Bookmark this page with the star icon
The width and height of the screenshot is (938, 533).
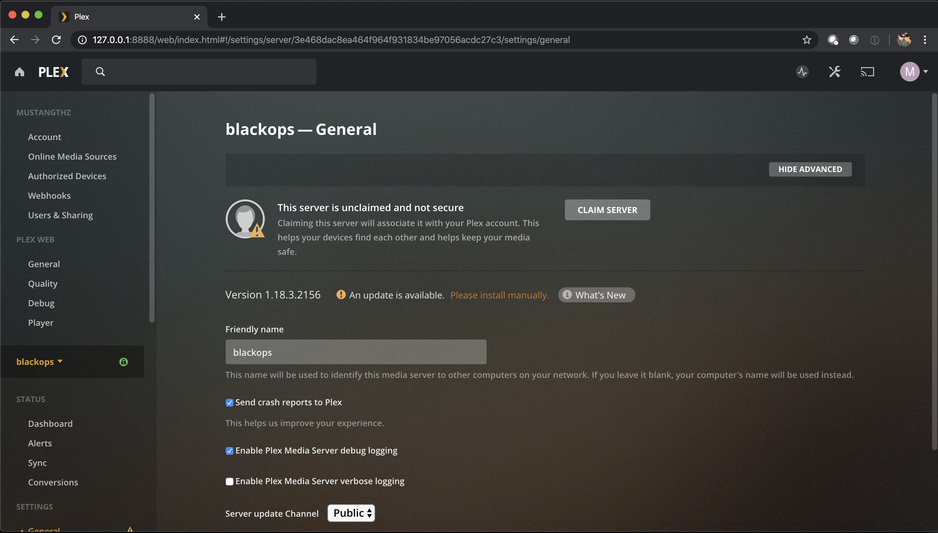click(x=806, y=40)
